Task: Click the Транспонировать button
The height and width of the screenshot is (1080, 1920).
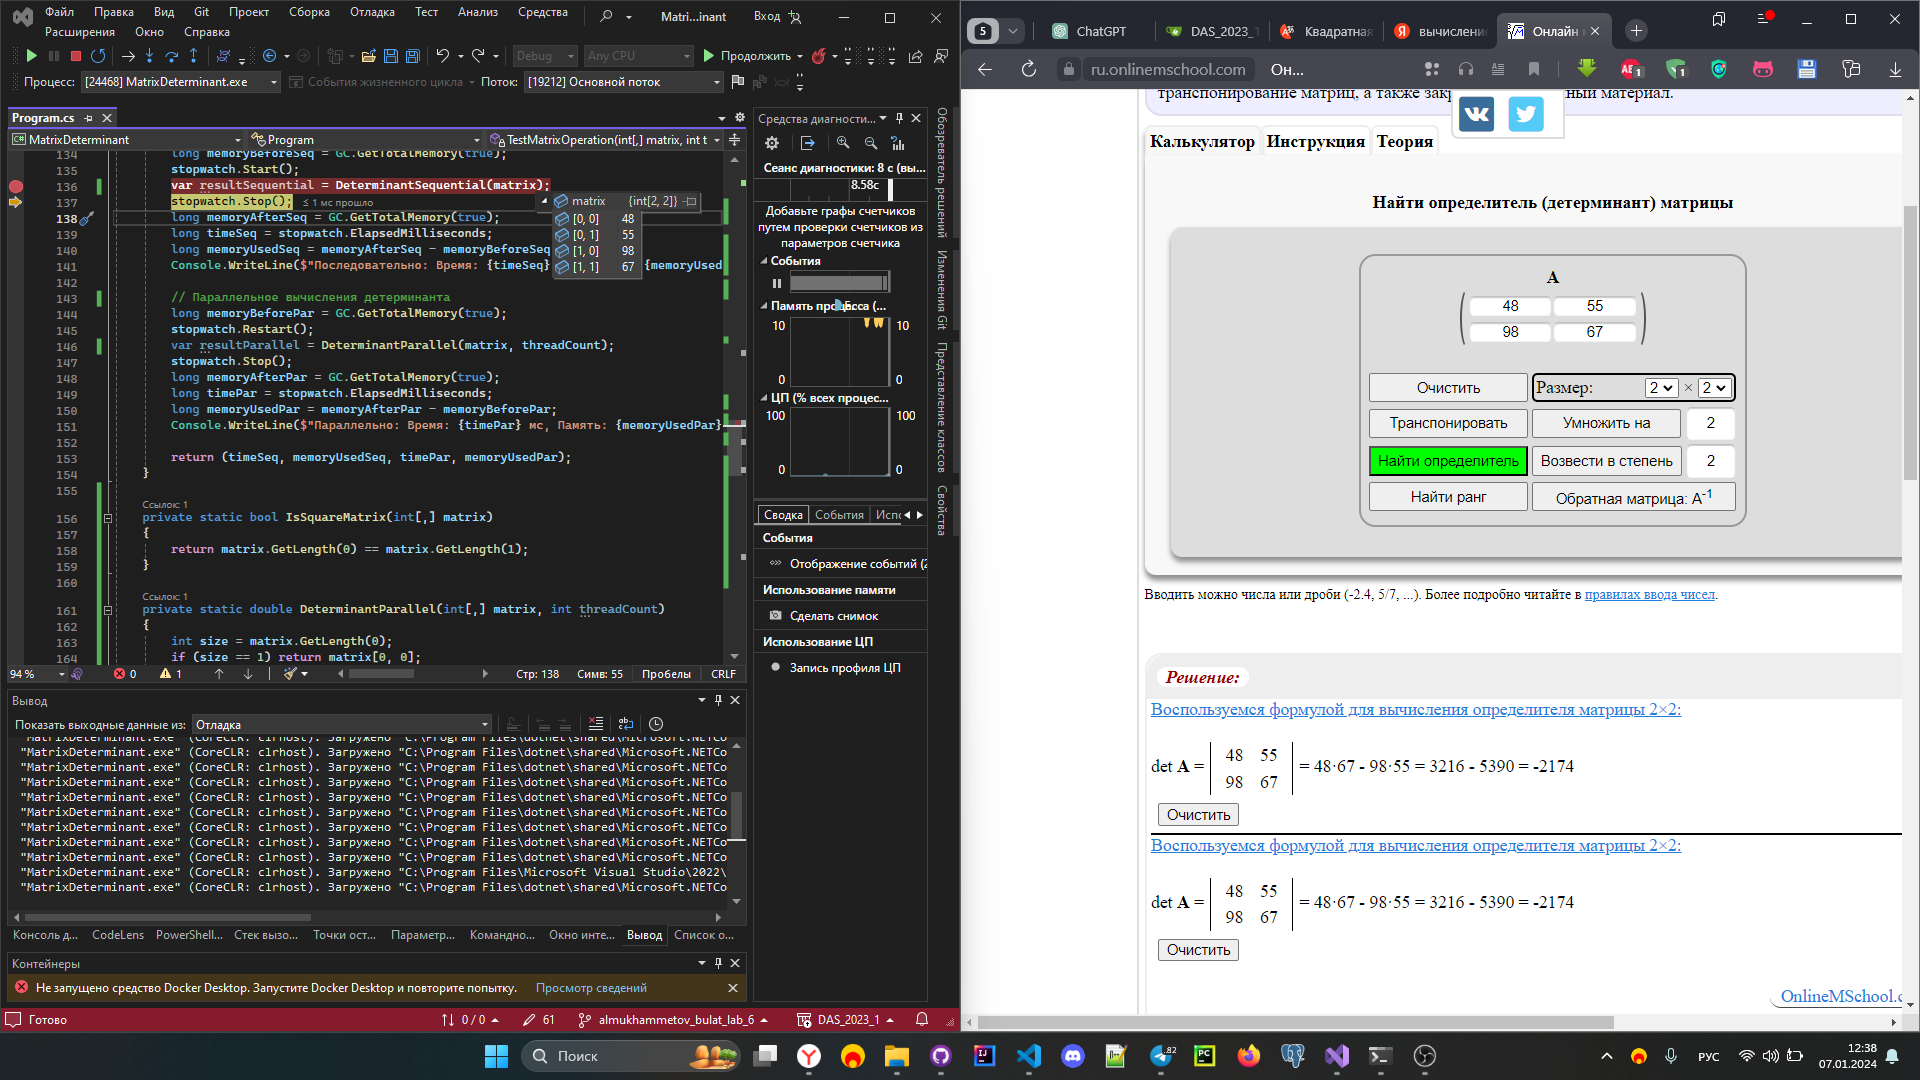Action: tap(1448, 423)
